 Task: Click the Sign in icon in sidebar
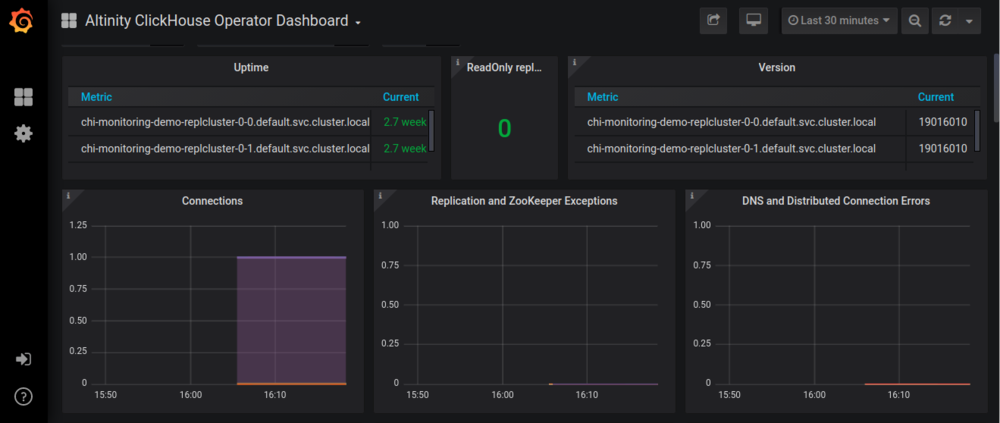tap(23, 359)
